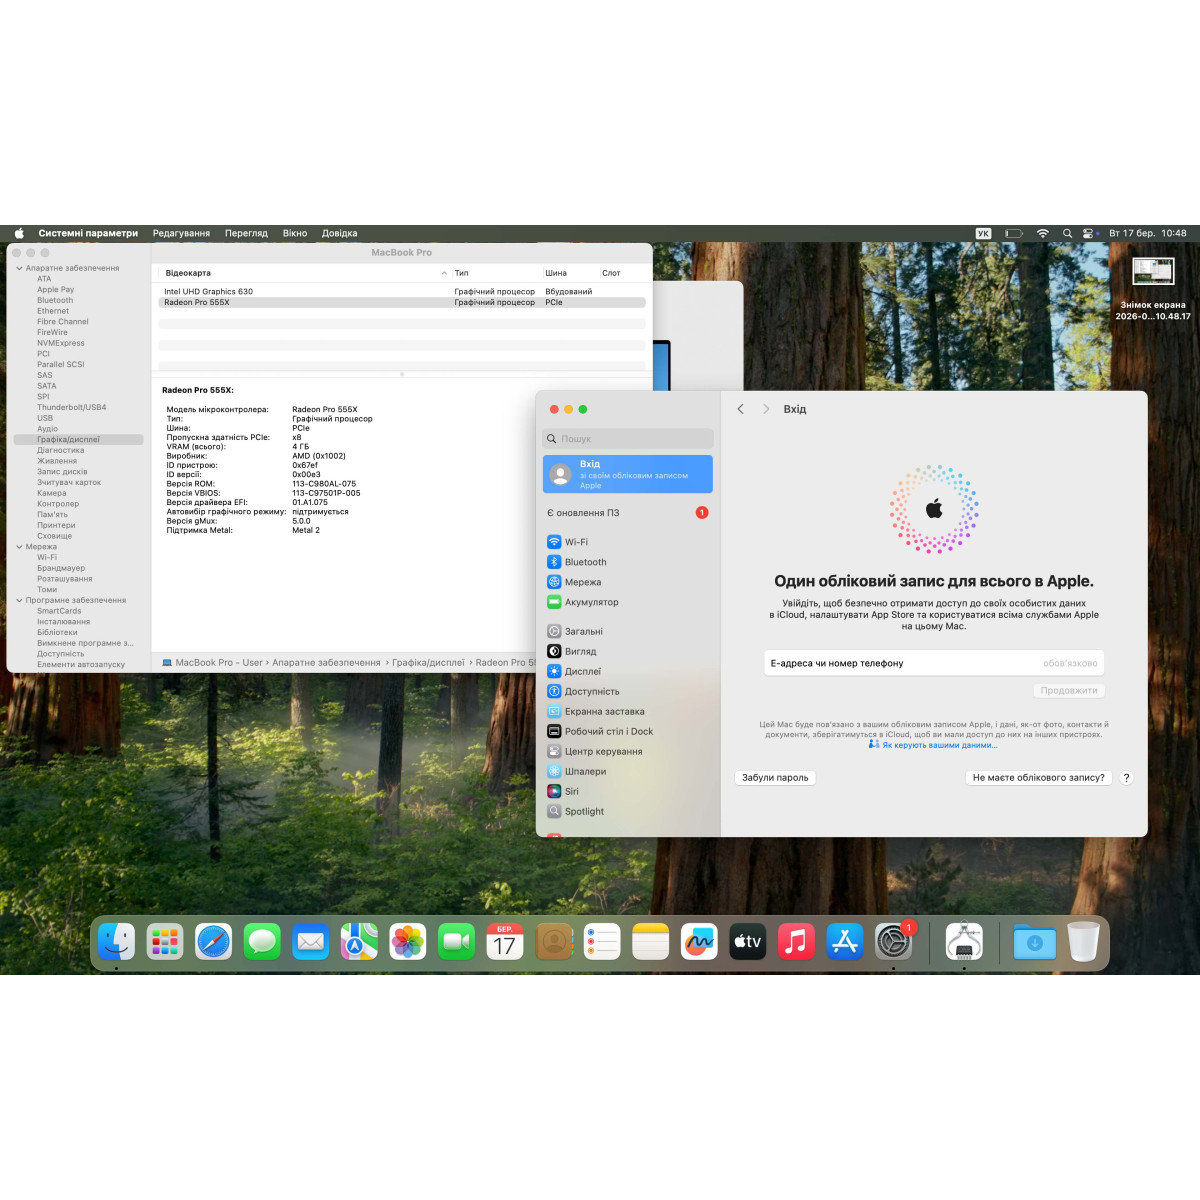This screenshot has height=1200, width=1200.
Task: Open Дисплеї settings
Action: coord(628,671)
